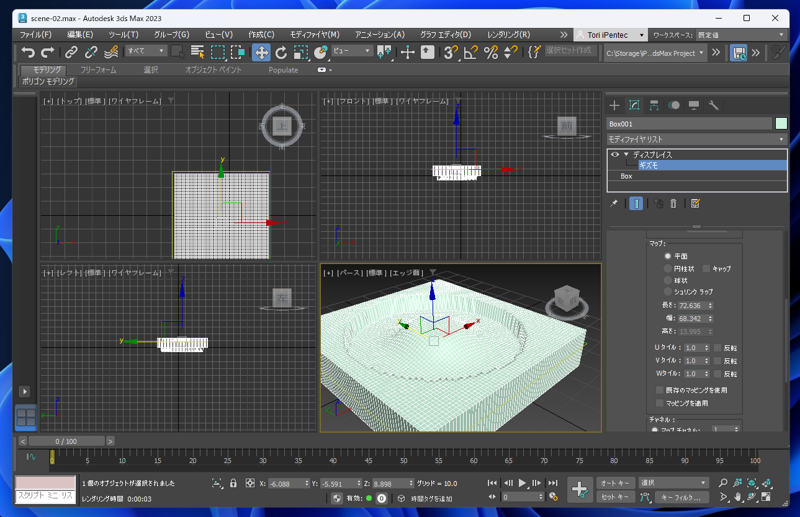This screenshot has height=517, width=800.
Task: Enable マッピングを適用 checkbox
Action: [x=659, y=403]
